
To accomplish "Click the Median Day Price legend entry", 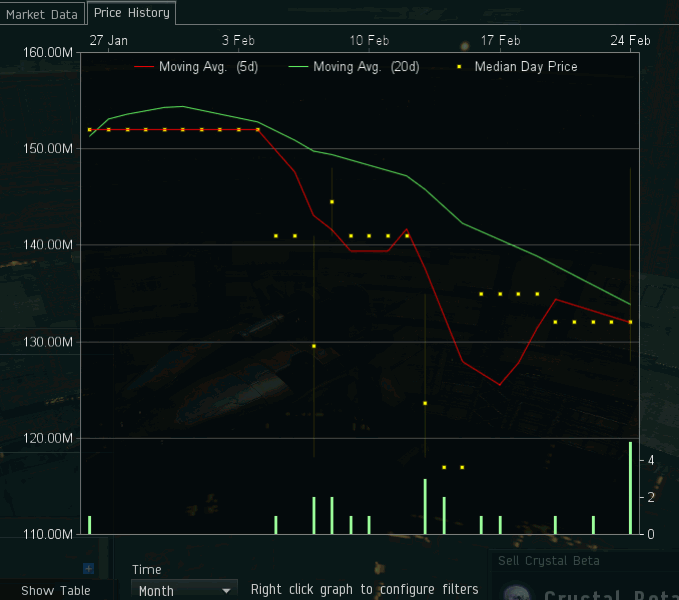I will [517, 67].
